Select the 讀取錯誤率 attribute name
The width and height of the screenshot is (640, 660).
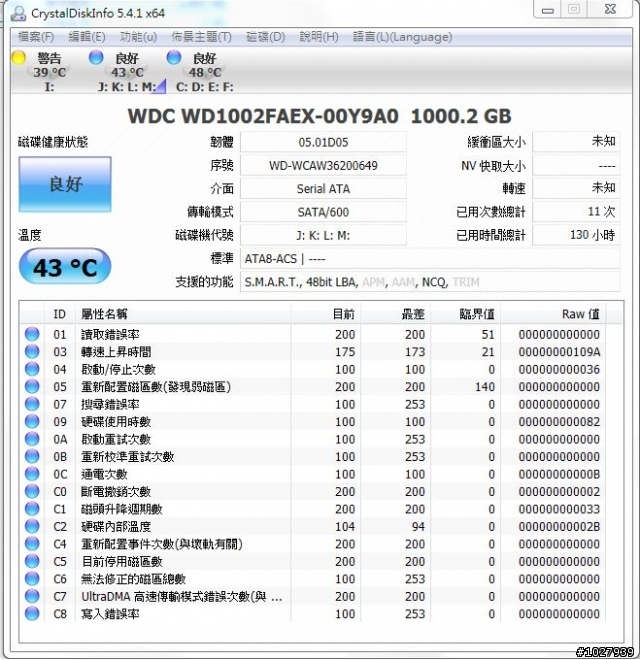click(x=110, y=335)
